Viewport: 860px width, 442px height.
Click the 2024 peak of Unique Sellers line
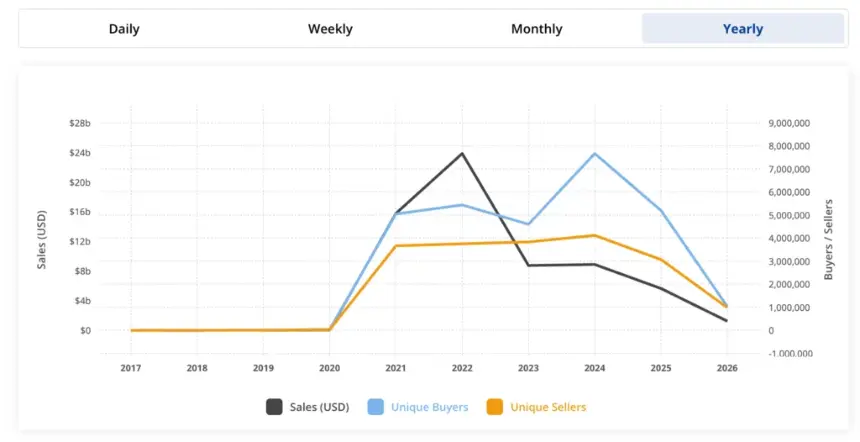click(x=595, y=235)
